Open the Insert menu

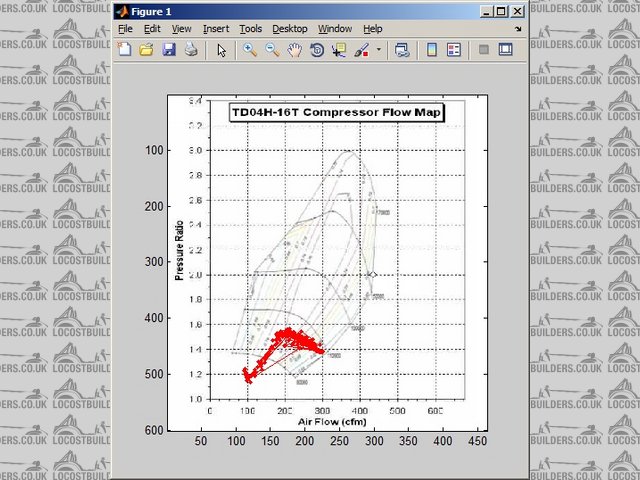coord(216,29)
